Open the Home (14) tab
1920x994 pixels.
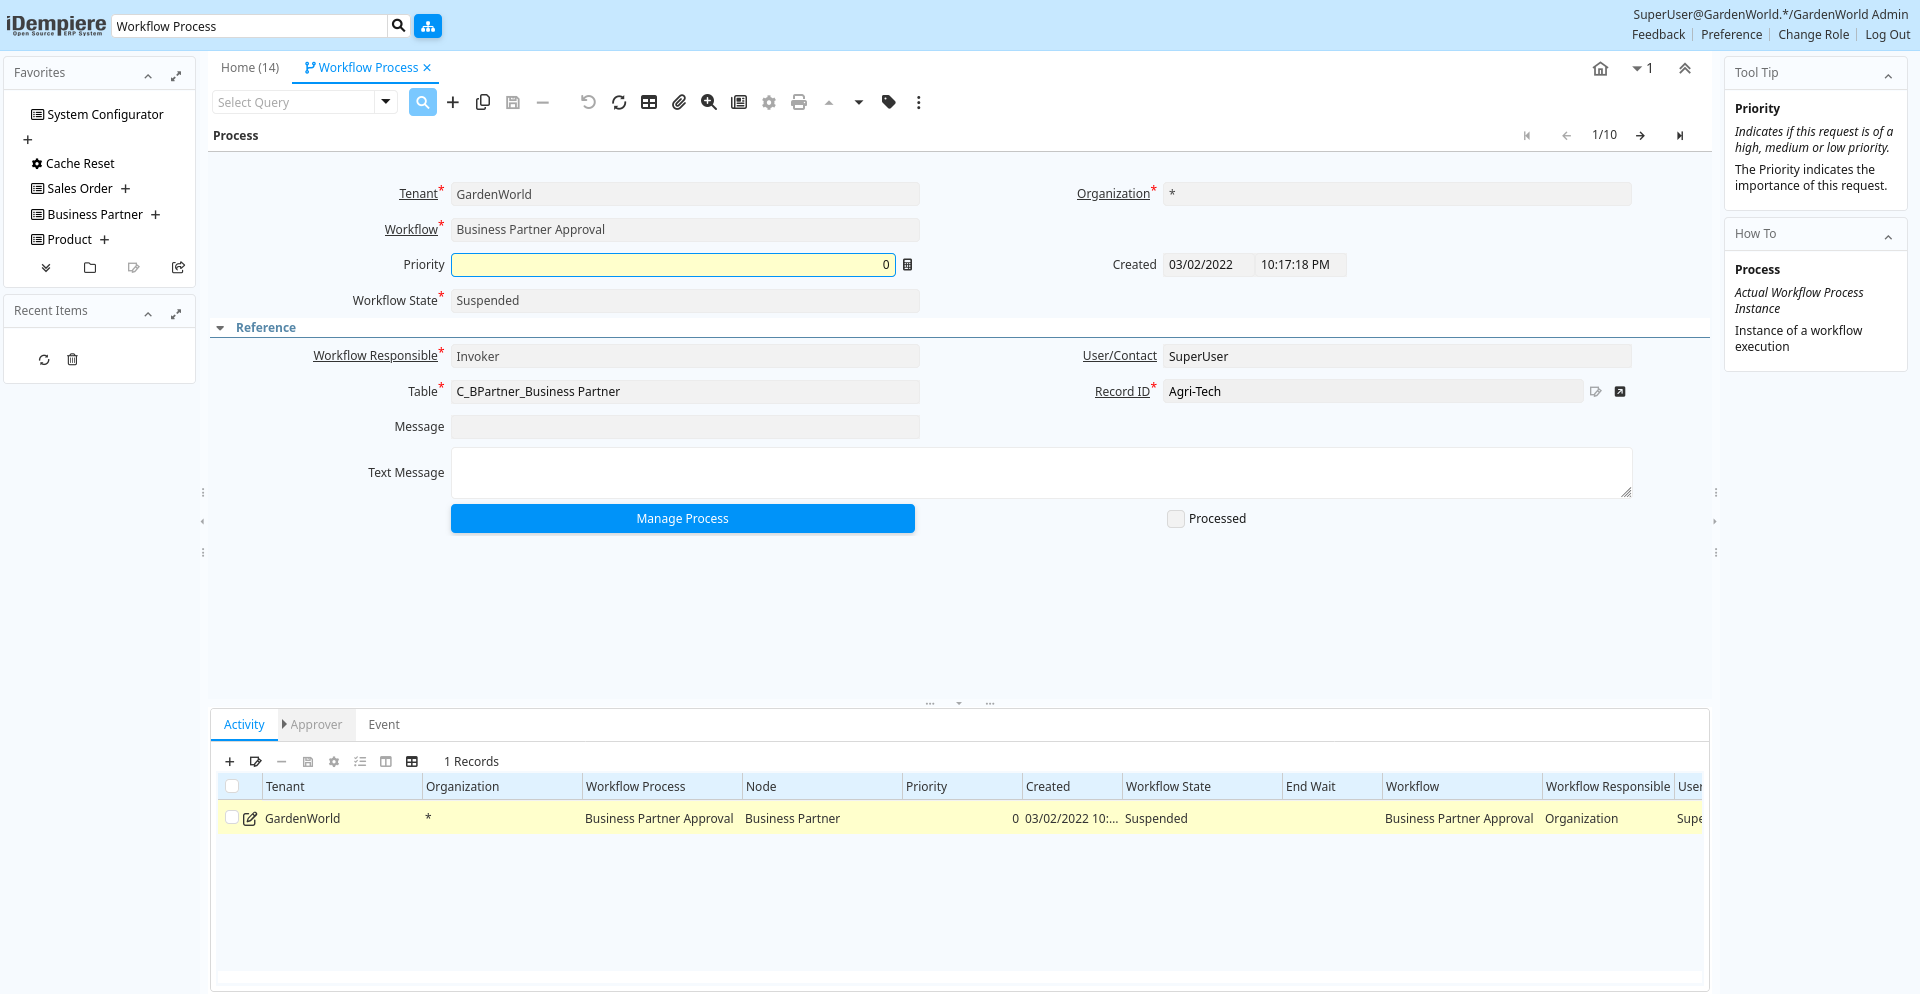pos(250,68)
